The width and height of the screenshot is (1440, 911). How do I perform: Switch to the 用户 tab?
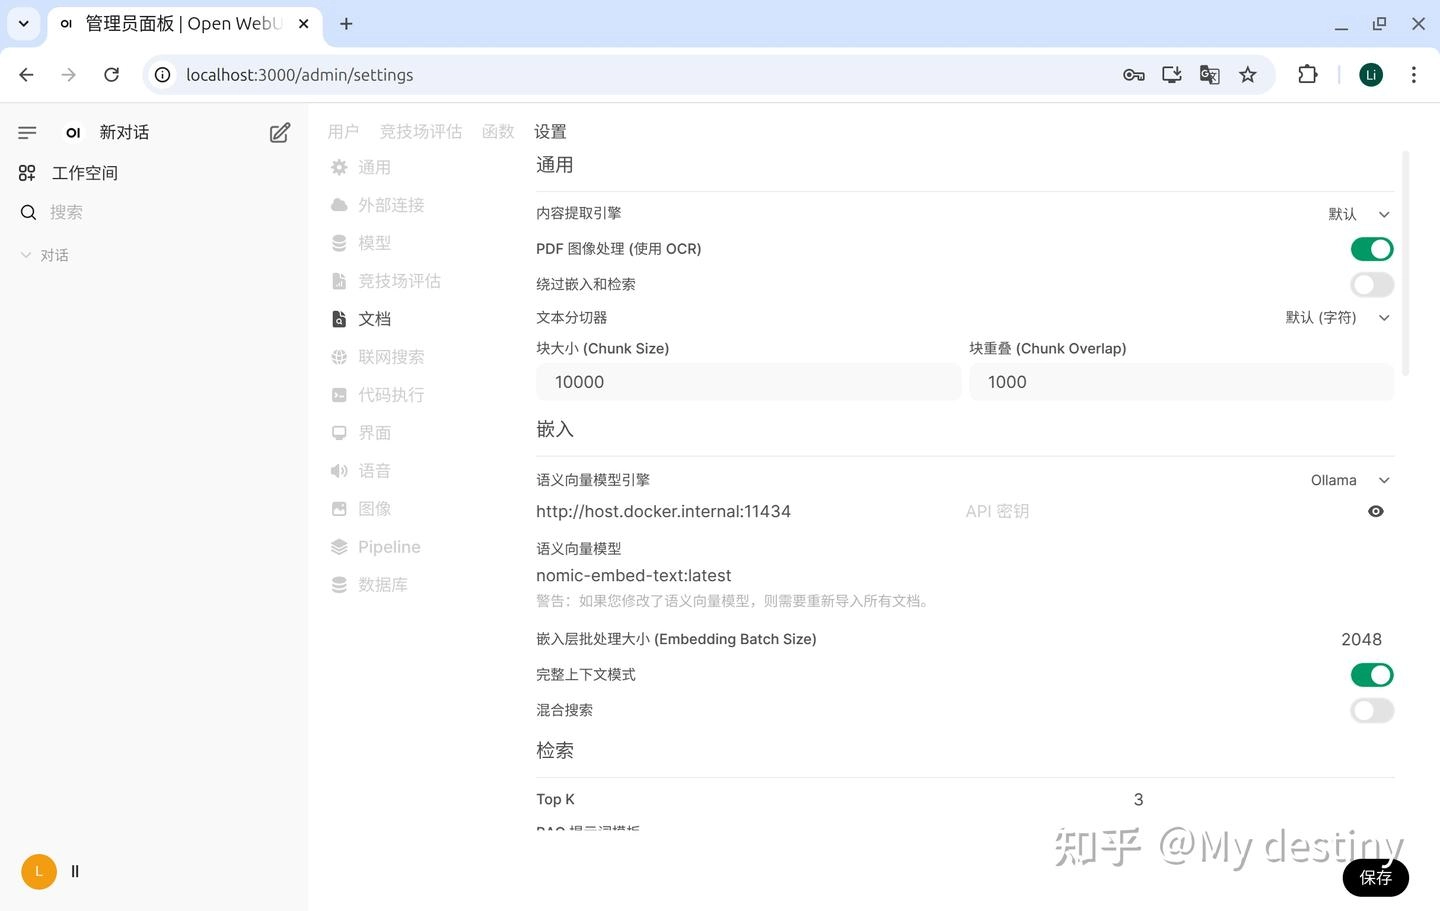tap(343, 132)
